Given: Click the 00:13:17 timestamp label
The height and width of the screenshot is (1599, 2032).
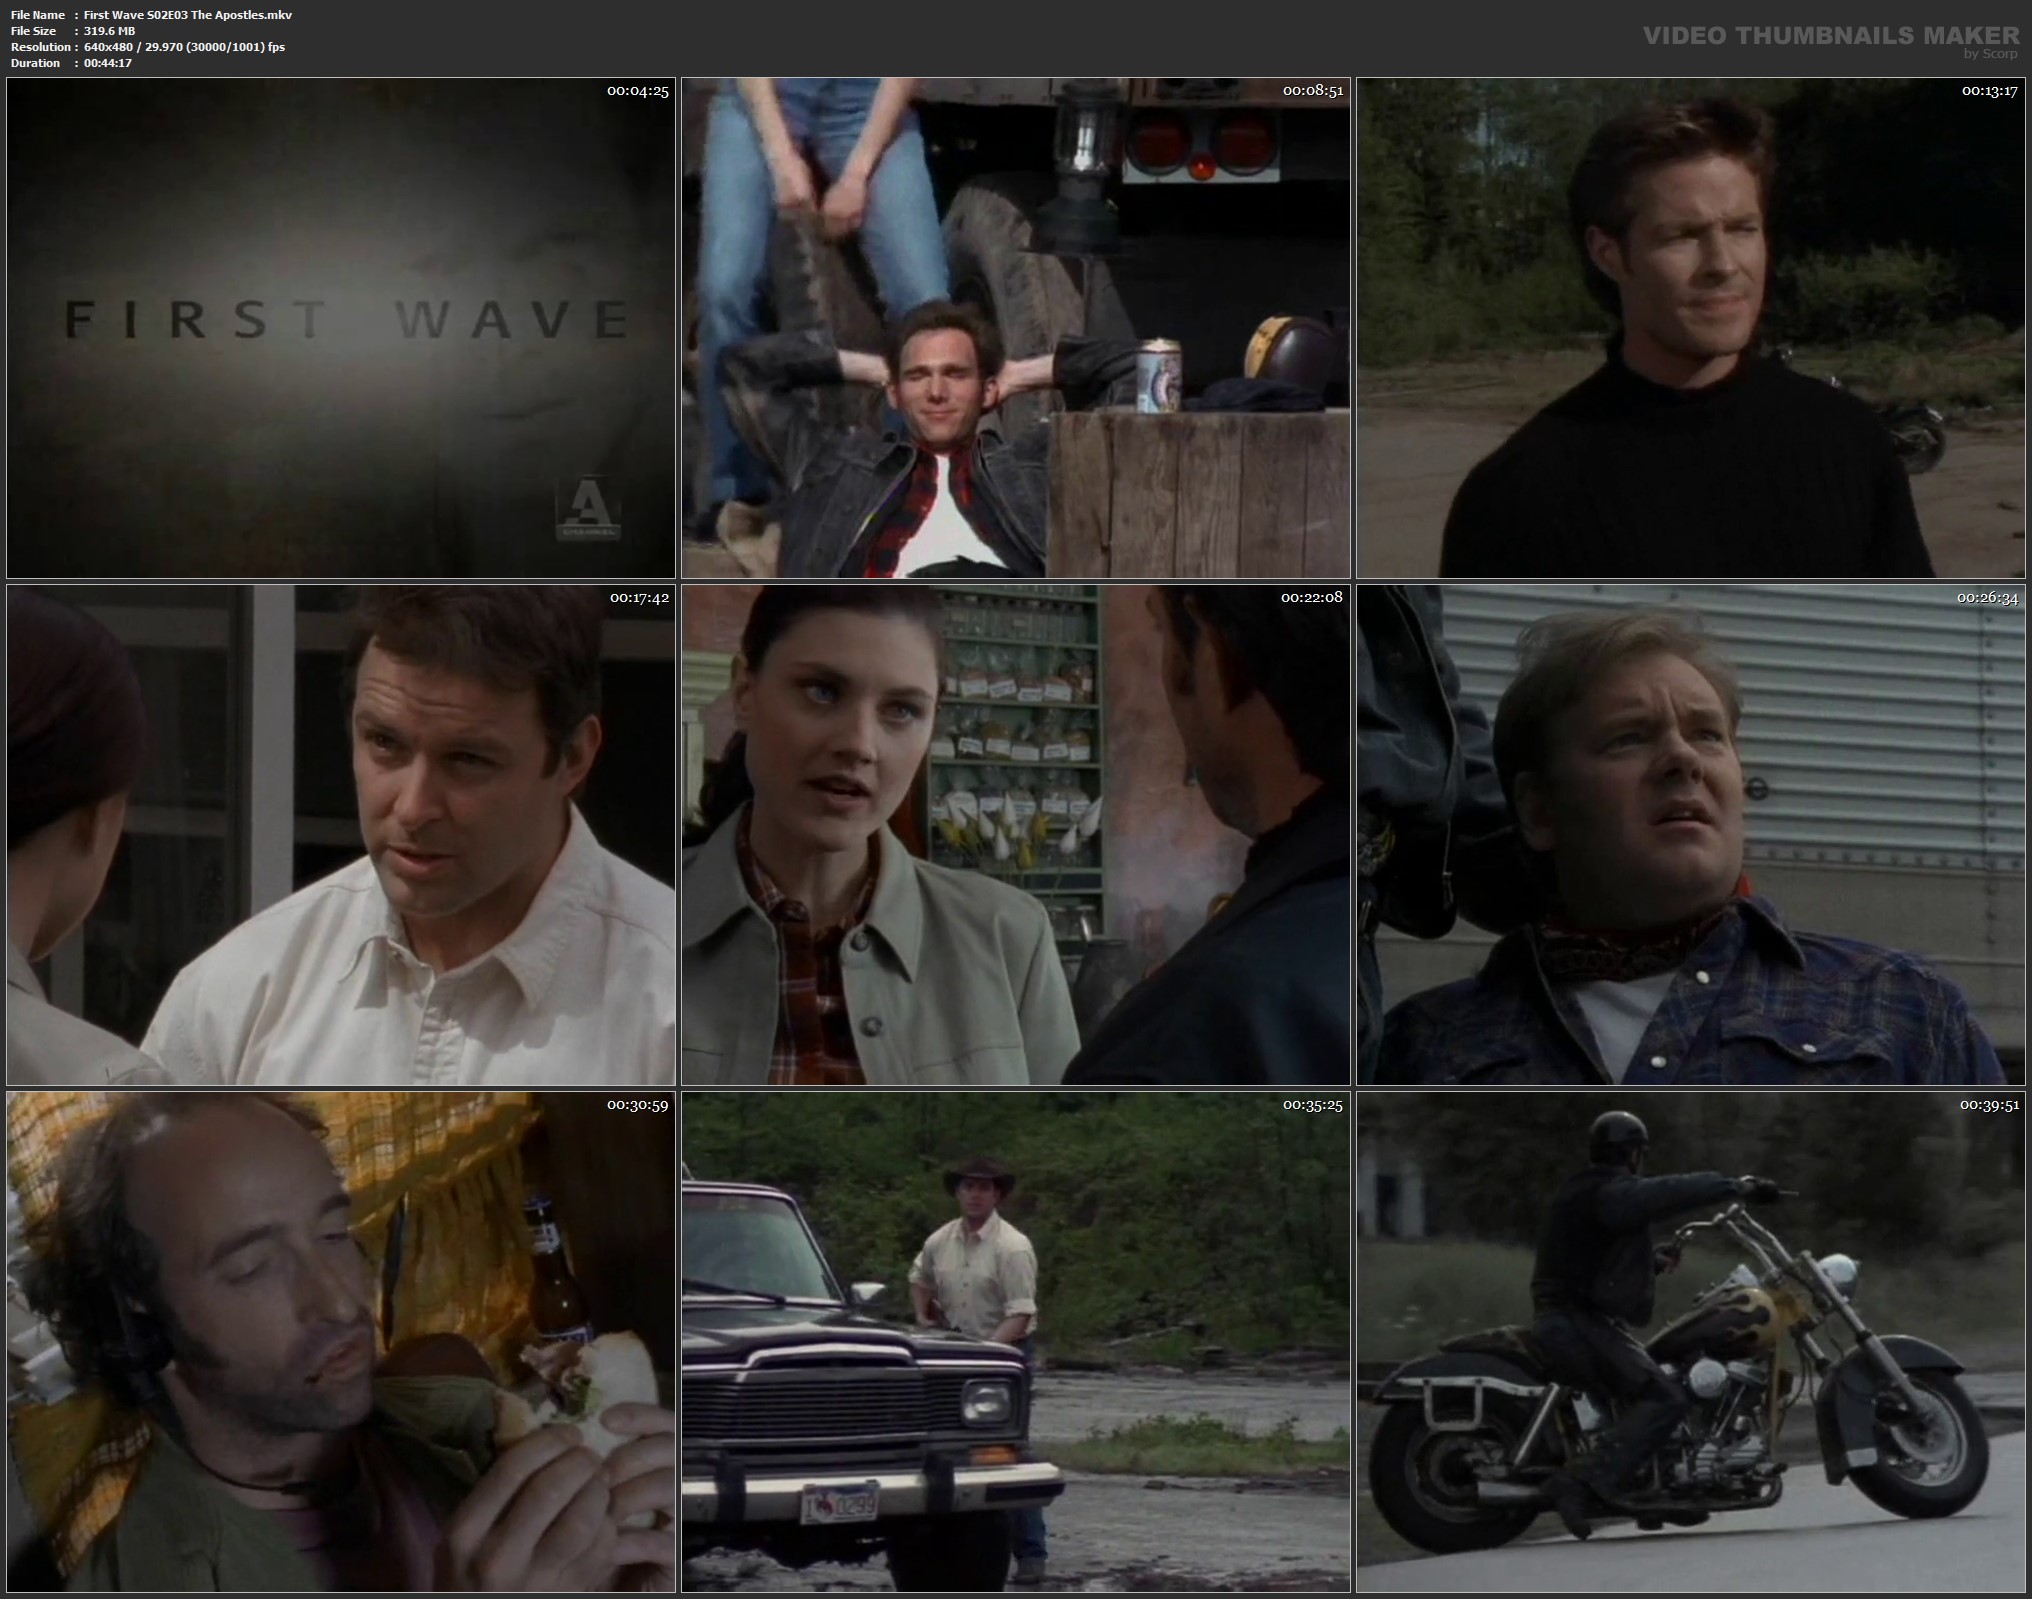Looking at the screenshot, I should click(x=1989, y=91).
